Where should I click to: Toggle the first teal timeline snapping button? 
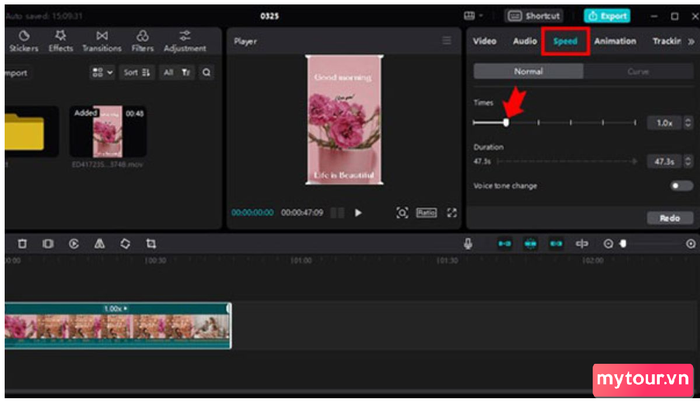point(504,243)
